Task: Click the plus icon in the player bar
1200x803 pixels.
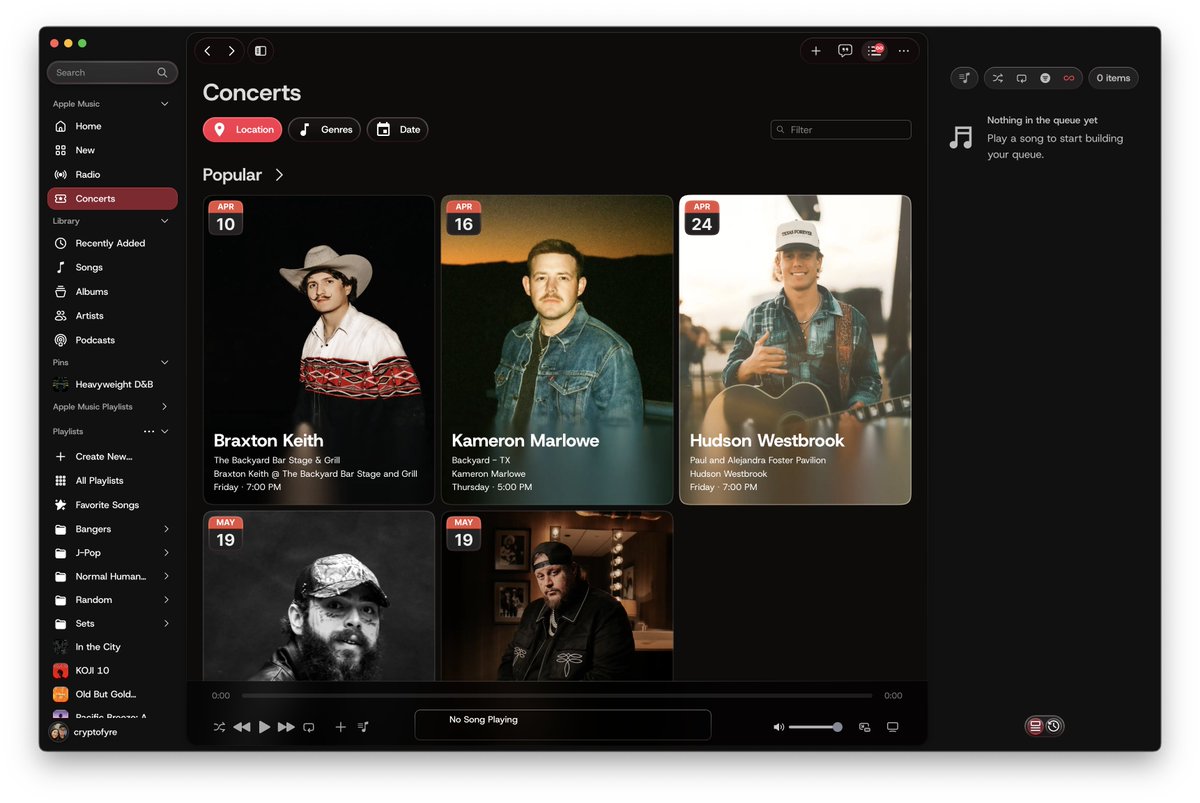Action: pyautogui.click(x=340, y=727)
